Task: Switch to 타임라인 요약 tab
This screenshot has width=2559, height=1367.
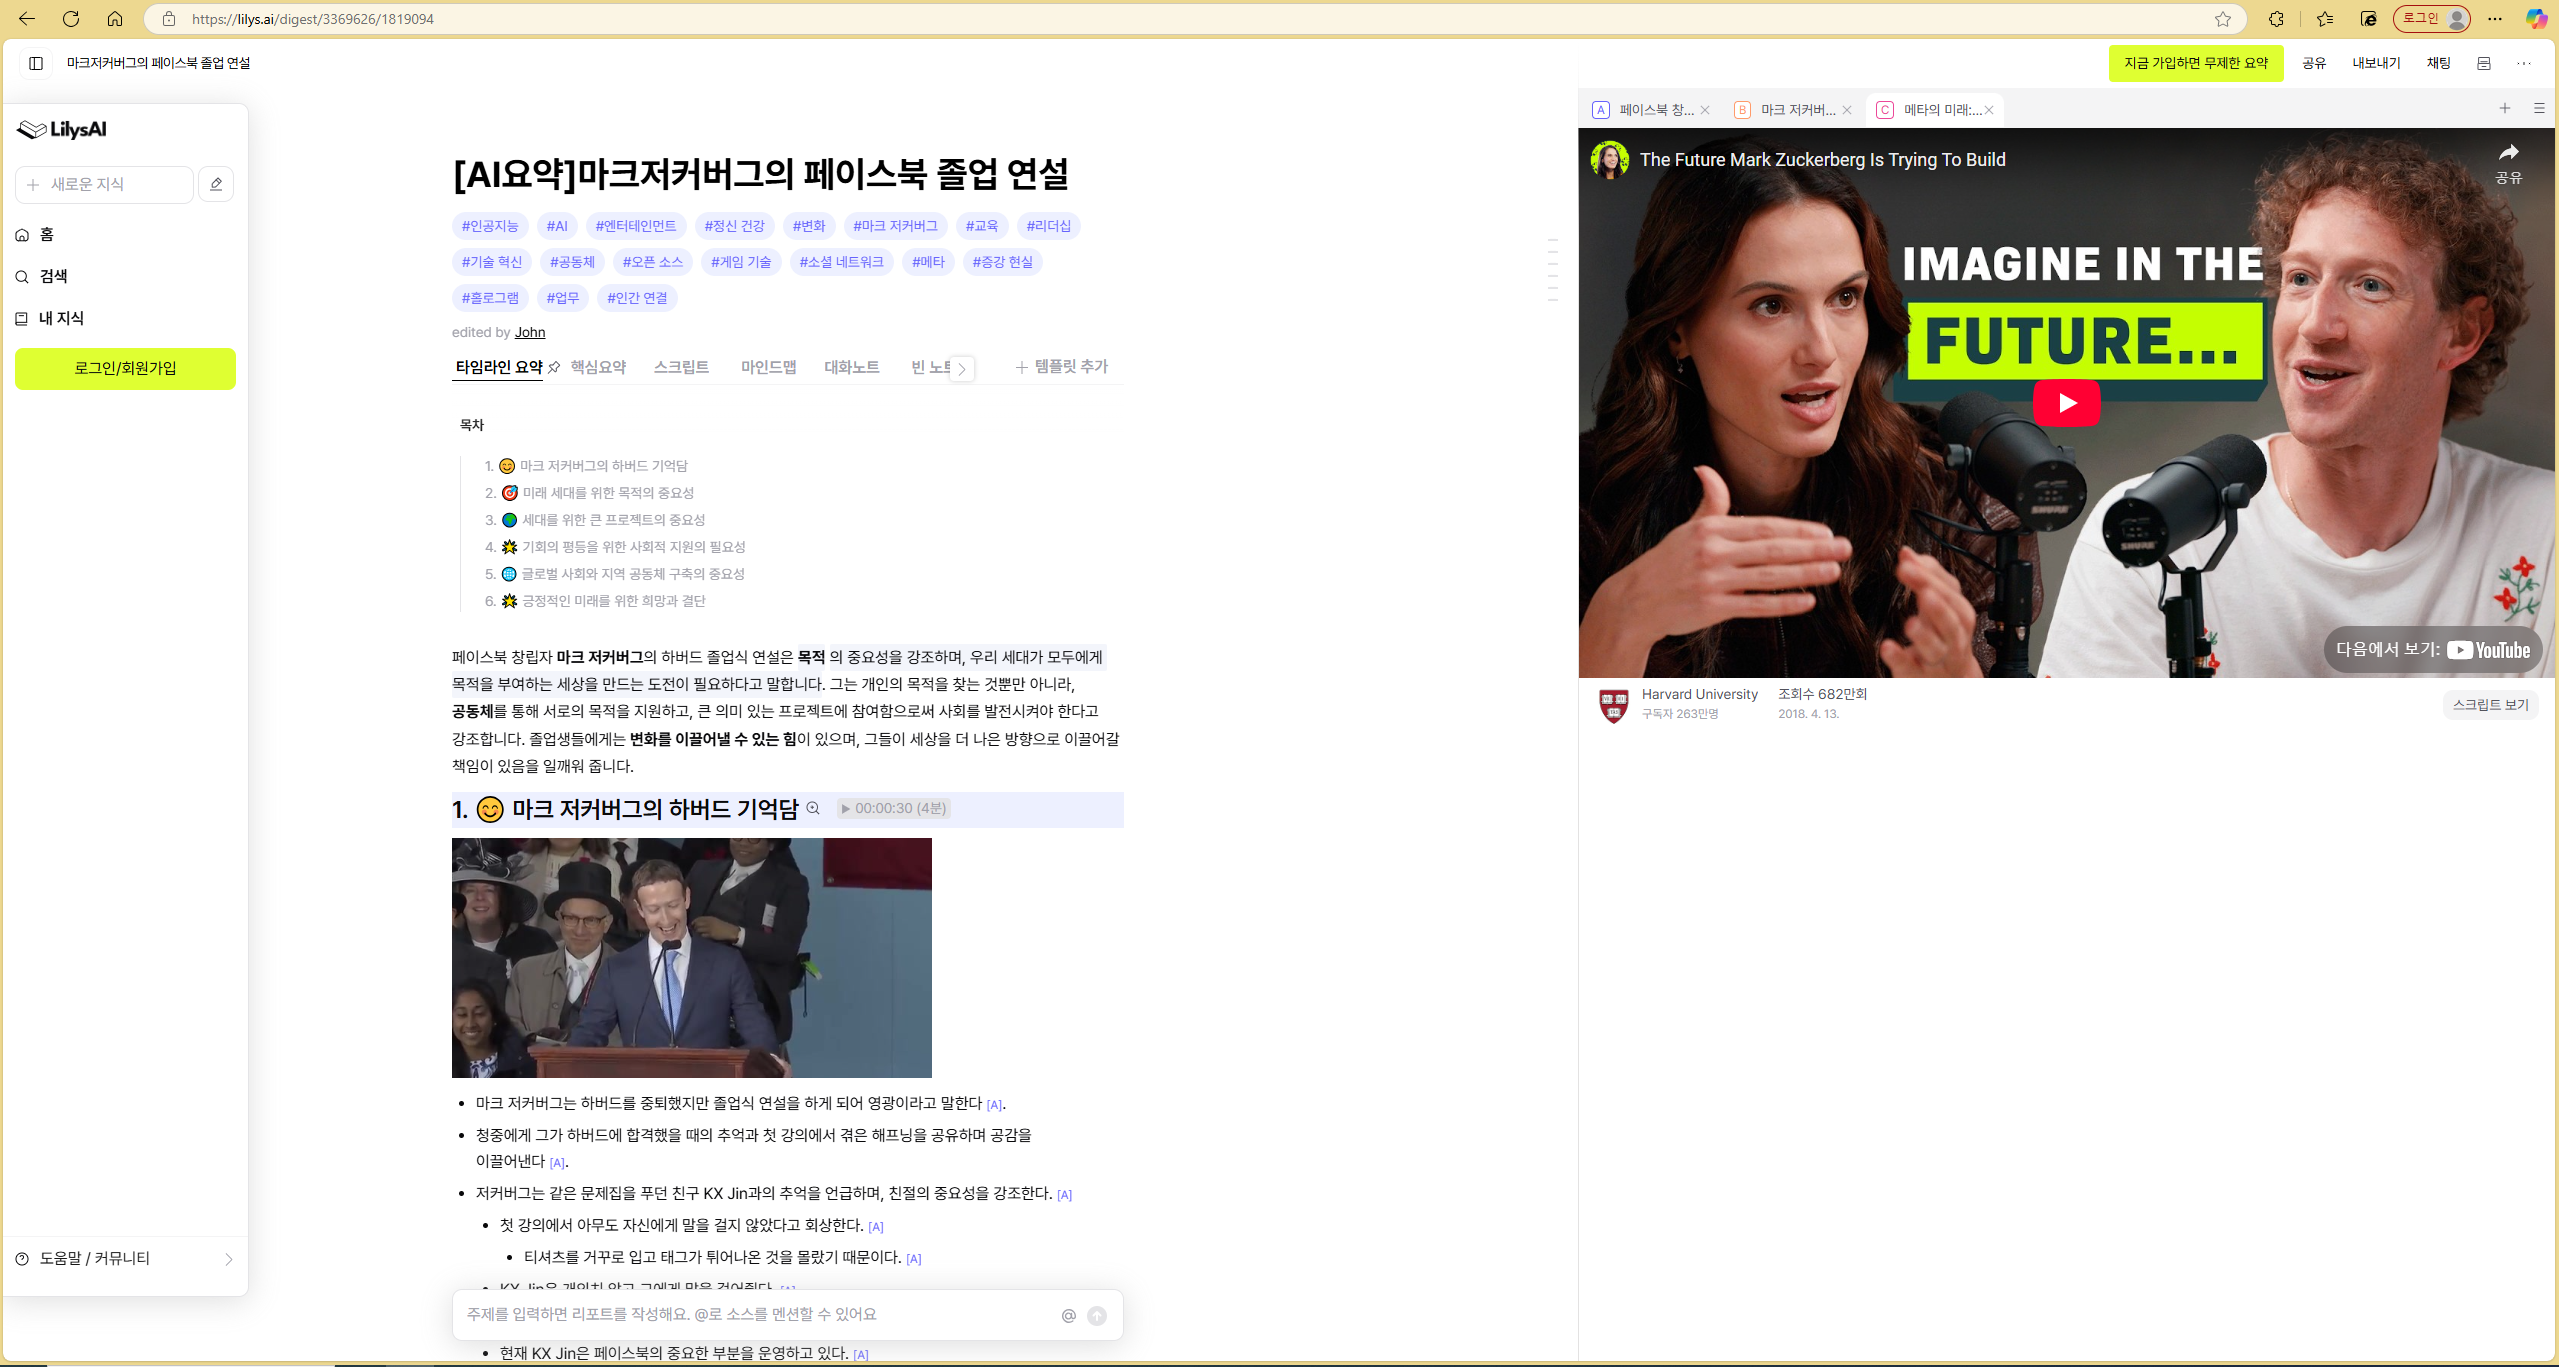Action: click(498, 367)
